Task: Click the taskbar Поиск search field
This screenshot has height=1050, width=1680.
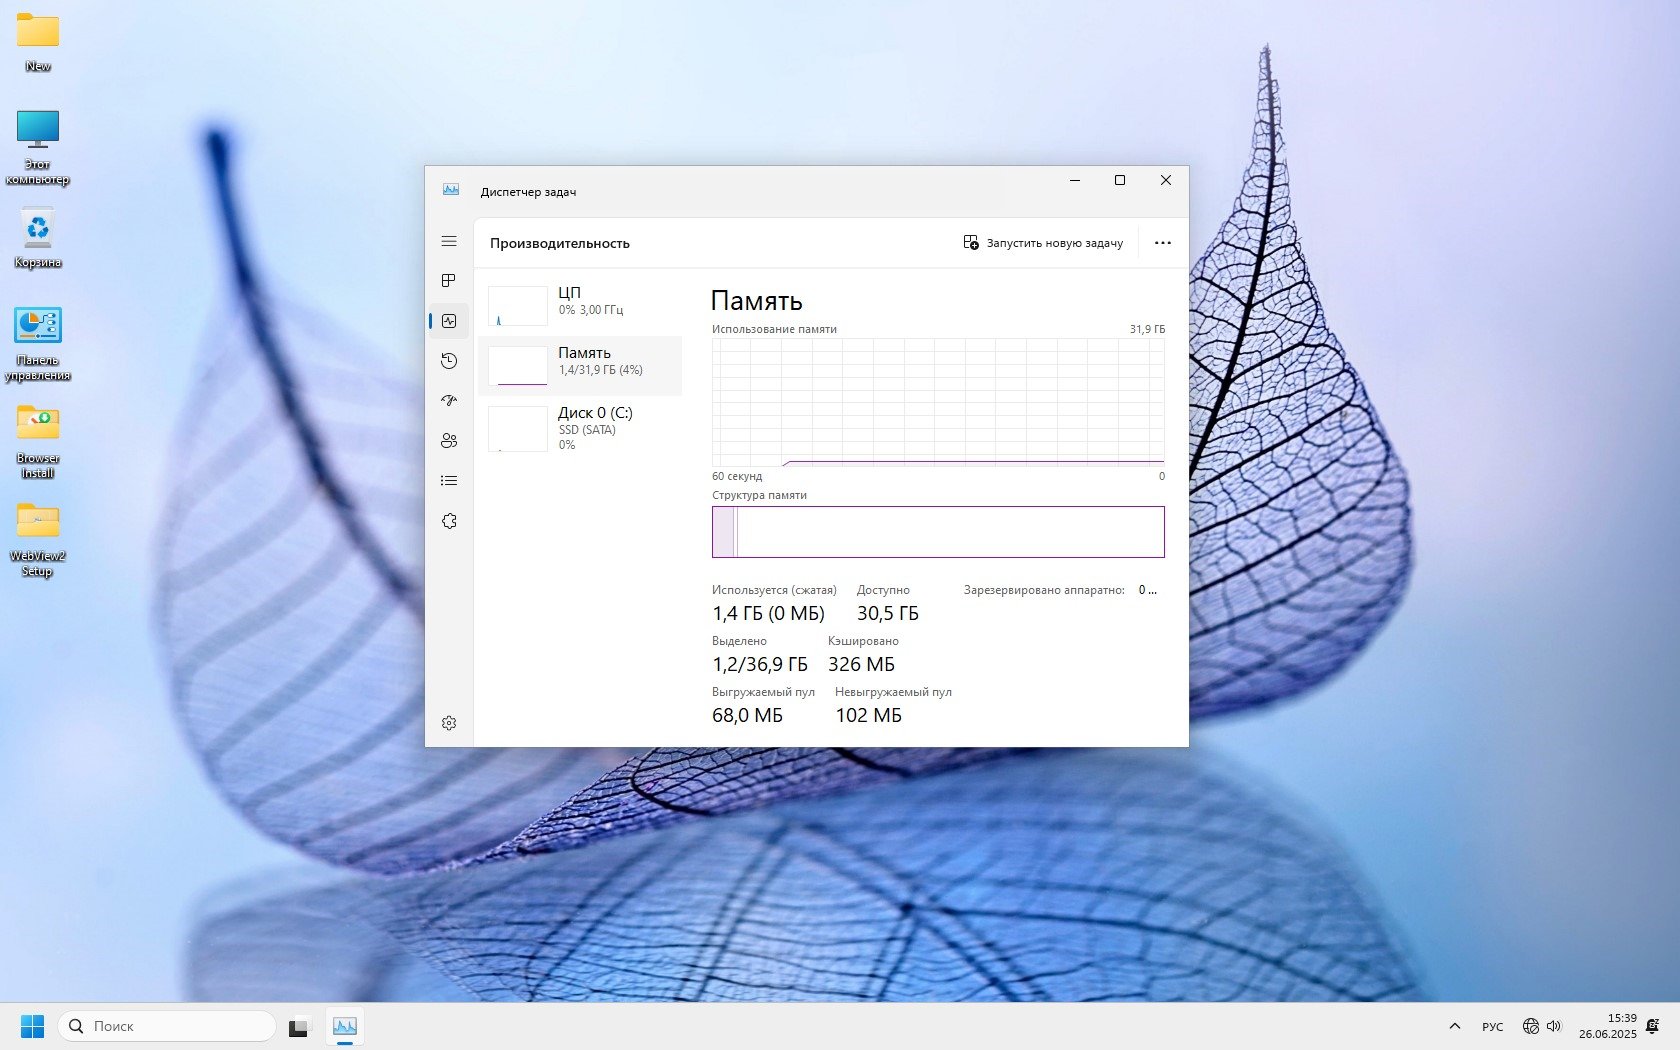Action: pos(167,1026)
